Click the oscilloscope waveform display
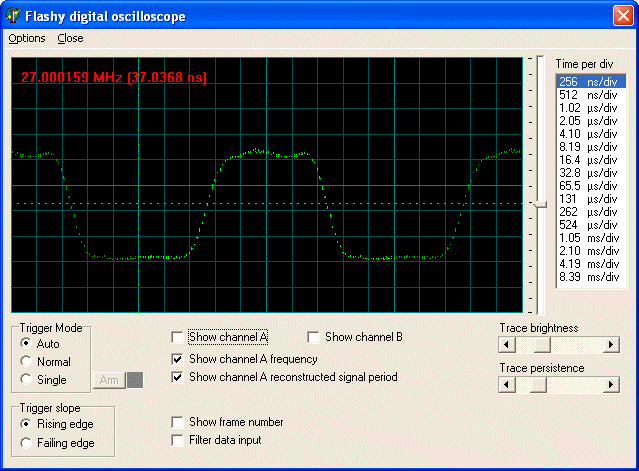Screen dimensions: 639x471 click(x=267, y=185)
